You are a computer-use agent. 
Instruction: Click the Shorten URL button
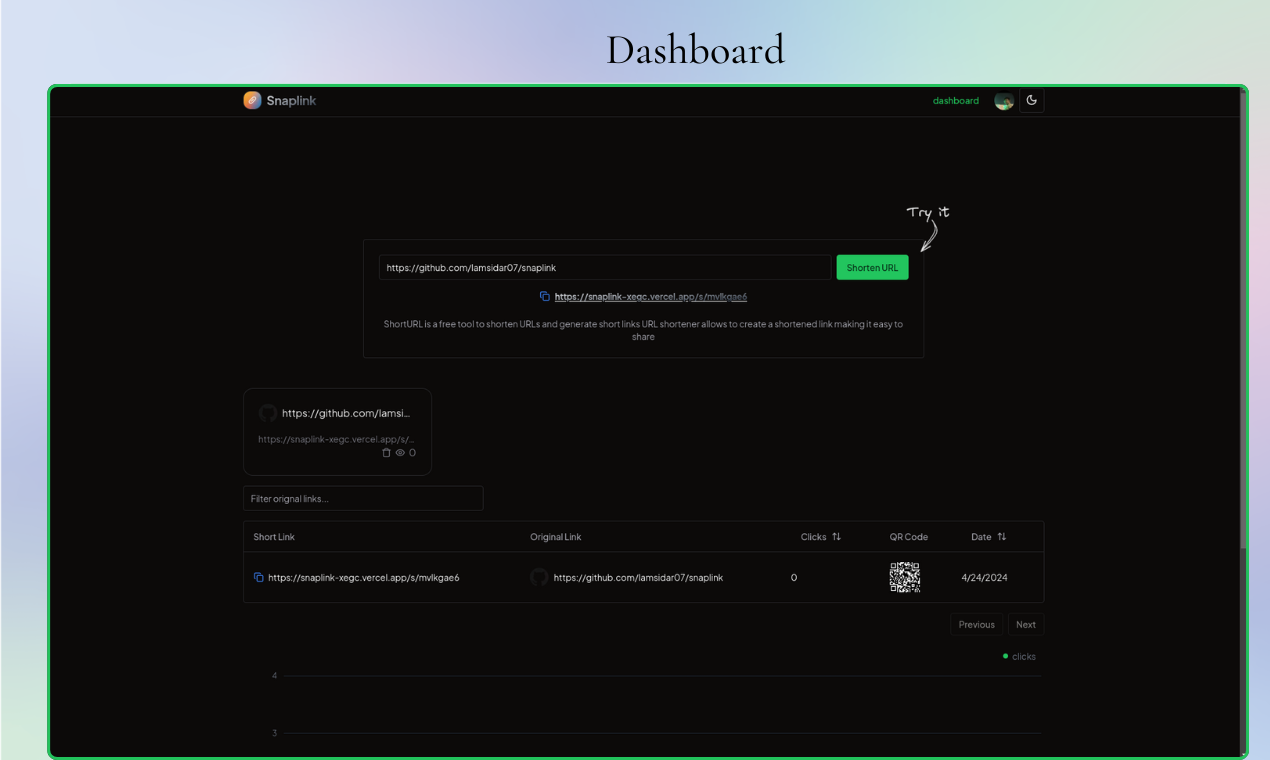872,267
